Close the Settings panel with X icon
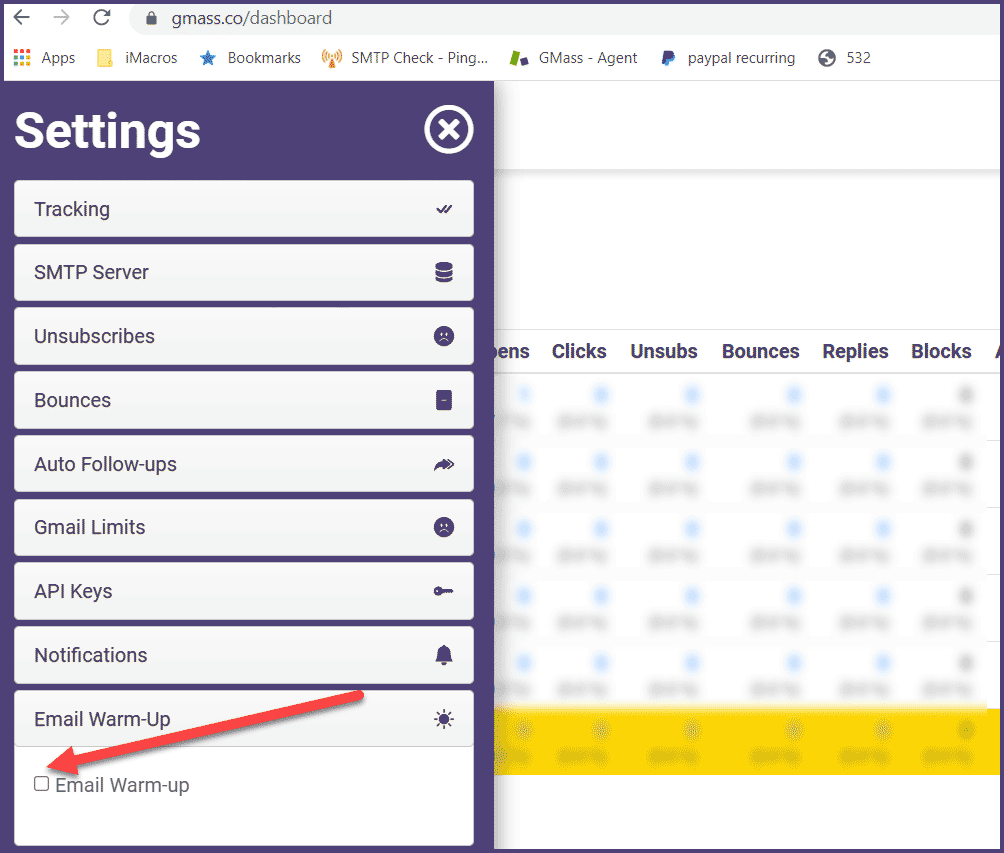Viewport: 1004px width, 853px height. coord(448,130)
